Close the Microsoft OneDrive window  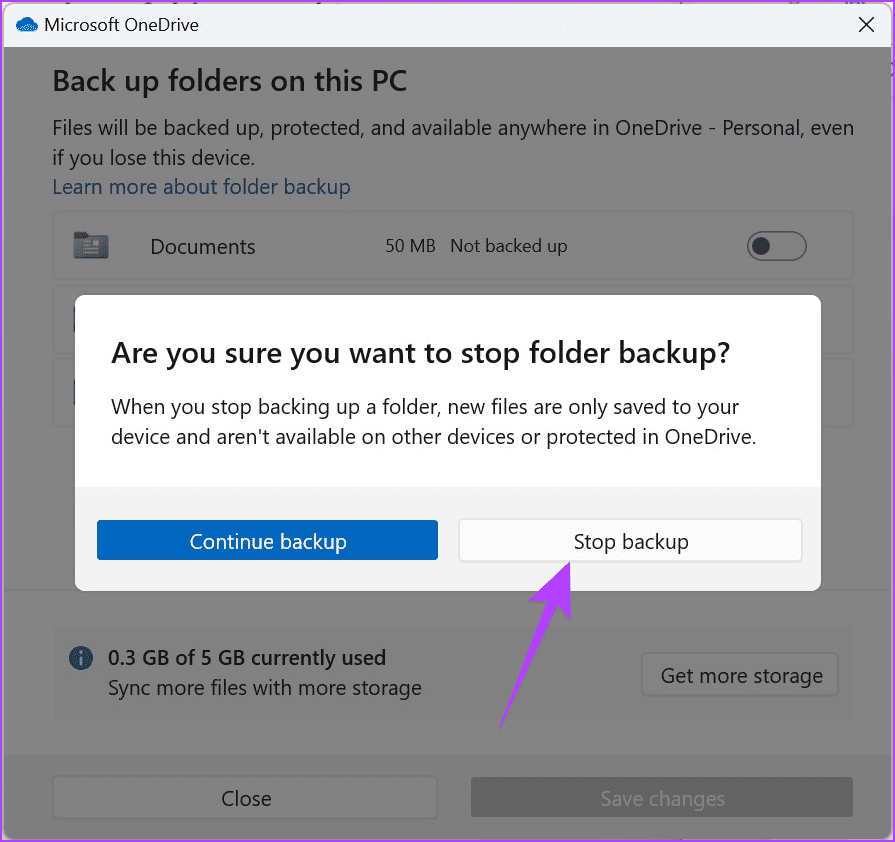pos(866,25)
